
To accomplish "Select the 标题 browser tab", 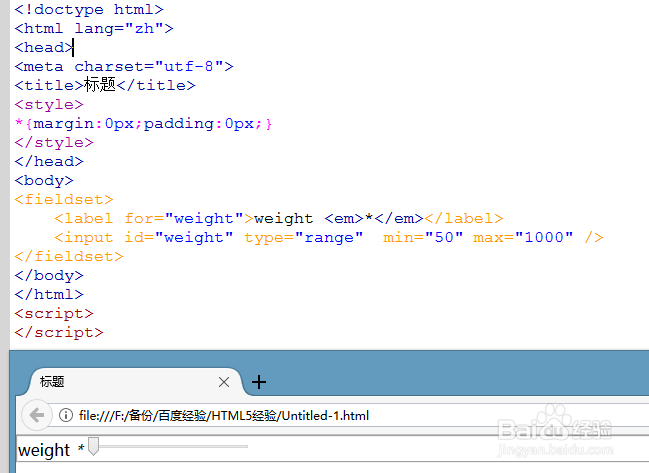I will [x=135, y=382].
